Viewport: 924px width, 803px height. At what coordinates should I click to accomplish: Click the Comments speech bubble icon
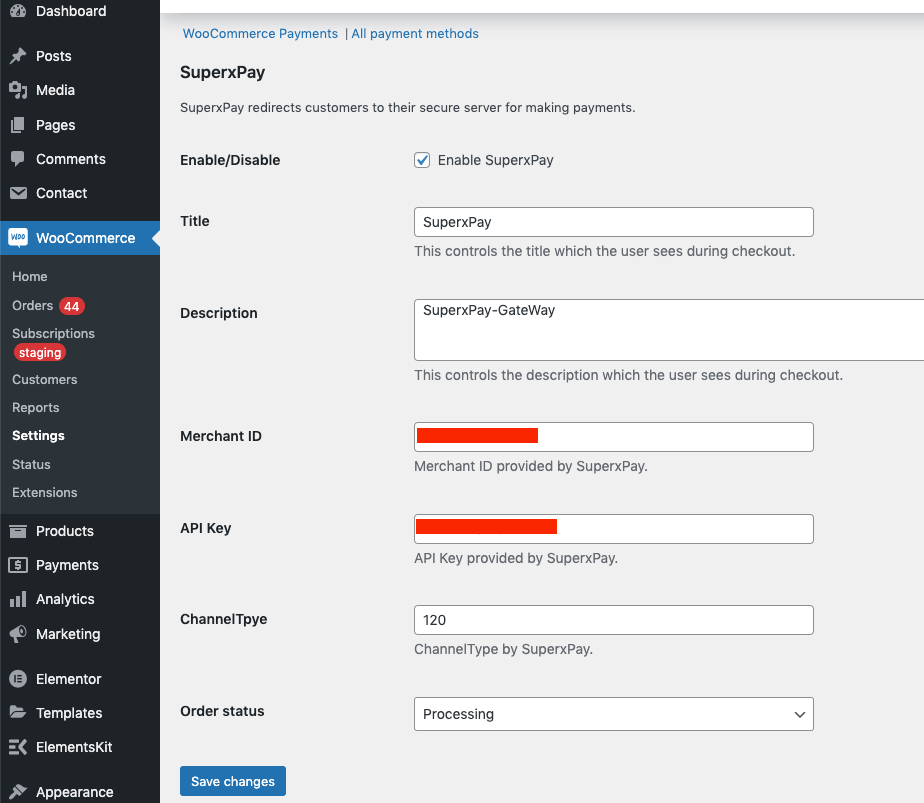(x=18, y=159)
